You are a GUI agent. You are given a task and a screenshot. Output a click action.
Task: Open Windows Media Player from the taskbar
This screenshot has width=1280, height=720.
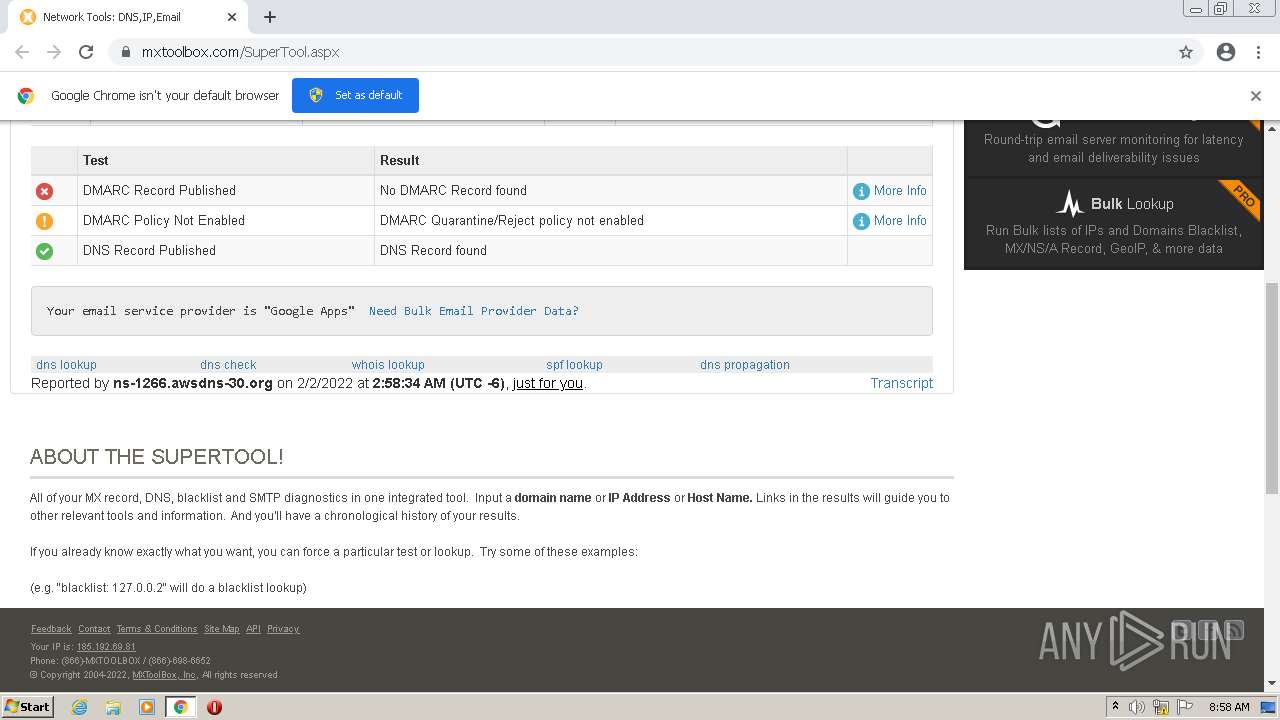coord(147,707)
